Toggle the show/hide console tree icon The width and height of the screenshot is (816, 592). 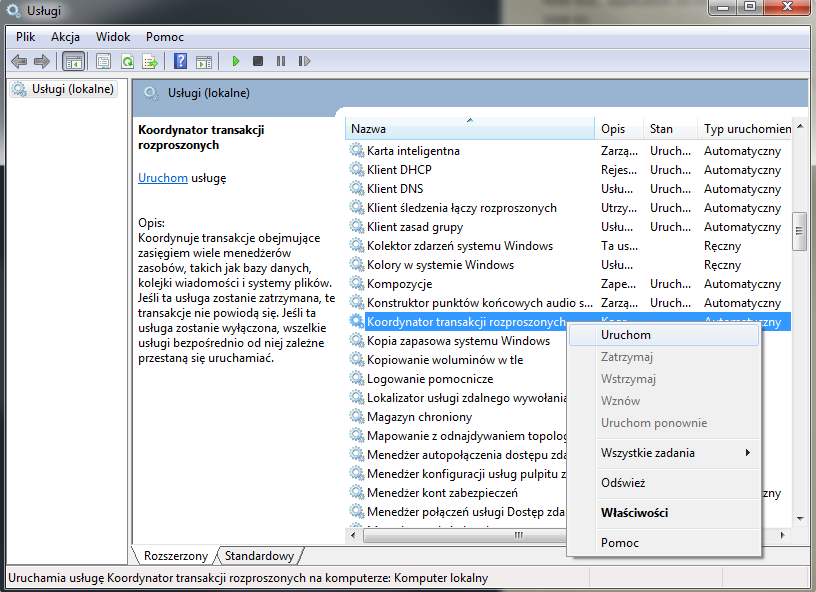(x=73, y=61)
